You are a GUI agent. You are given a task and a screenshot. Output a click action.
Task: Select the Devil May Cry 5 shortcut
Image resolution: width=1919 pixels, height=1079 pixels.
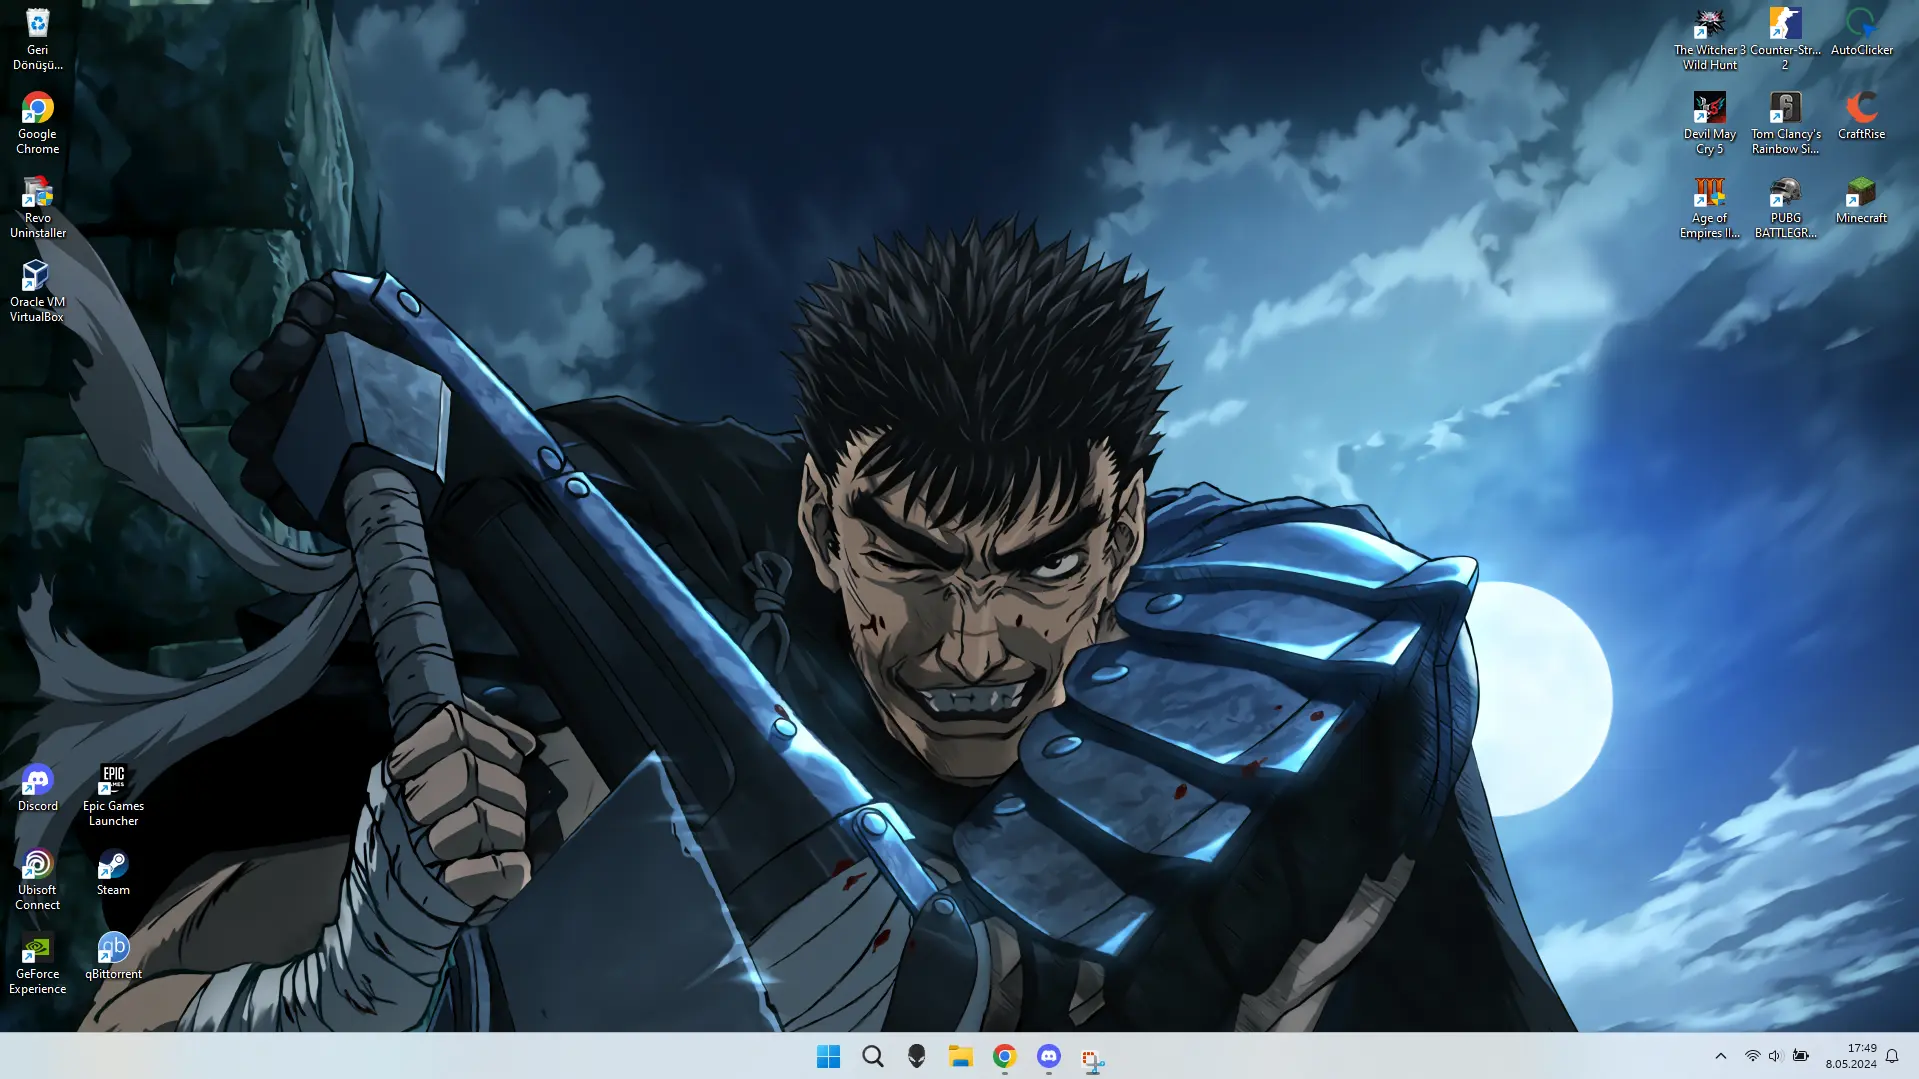pos(1709,122)
